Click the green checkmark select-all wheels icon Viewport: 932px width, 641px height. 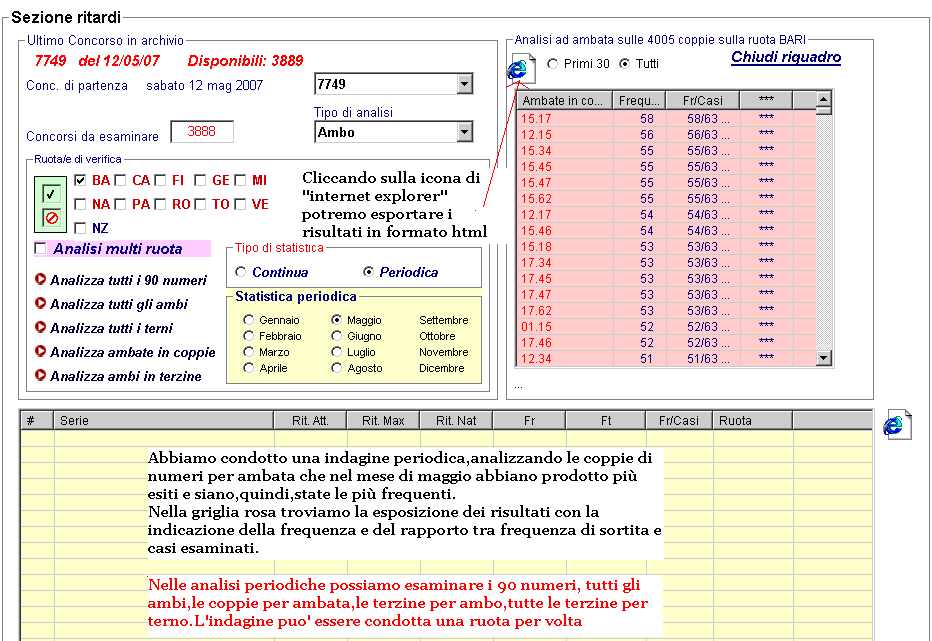[x=51, y=194]
